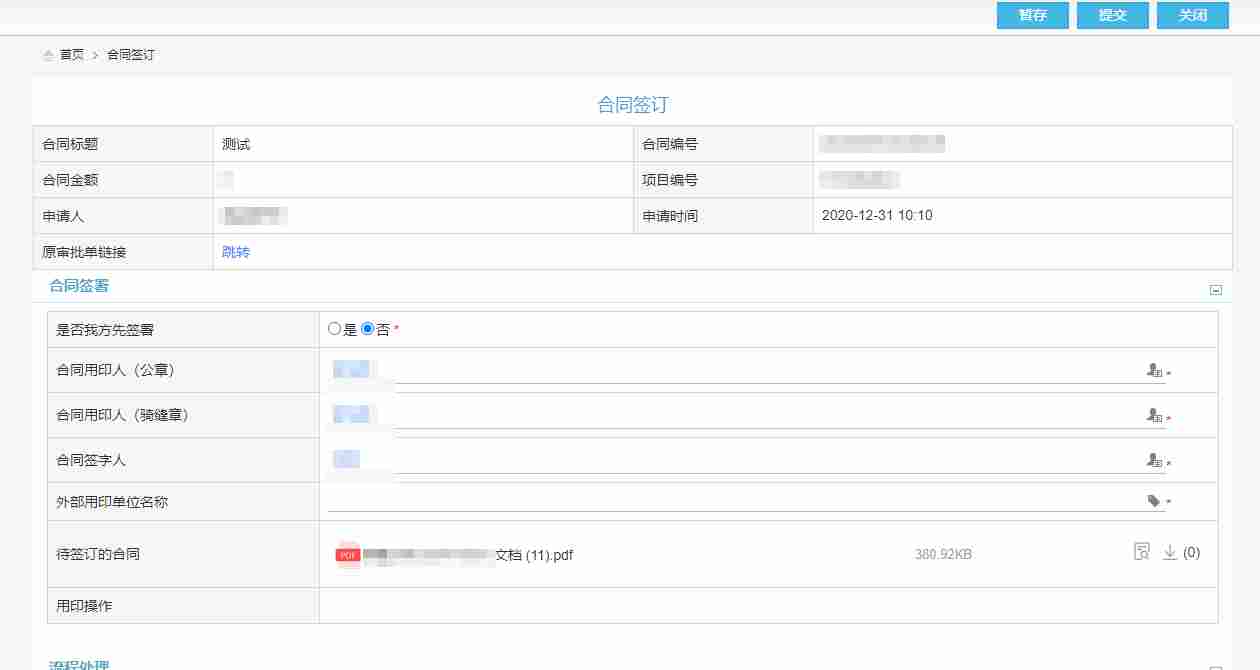Open person picker for 合同用印人（公章）
Image resolution: width=1260 pixels, height=670 pixels.
pos(1154,371)
